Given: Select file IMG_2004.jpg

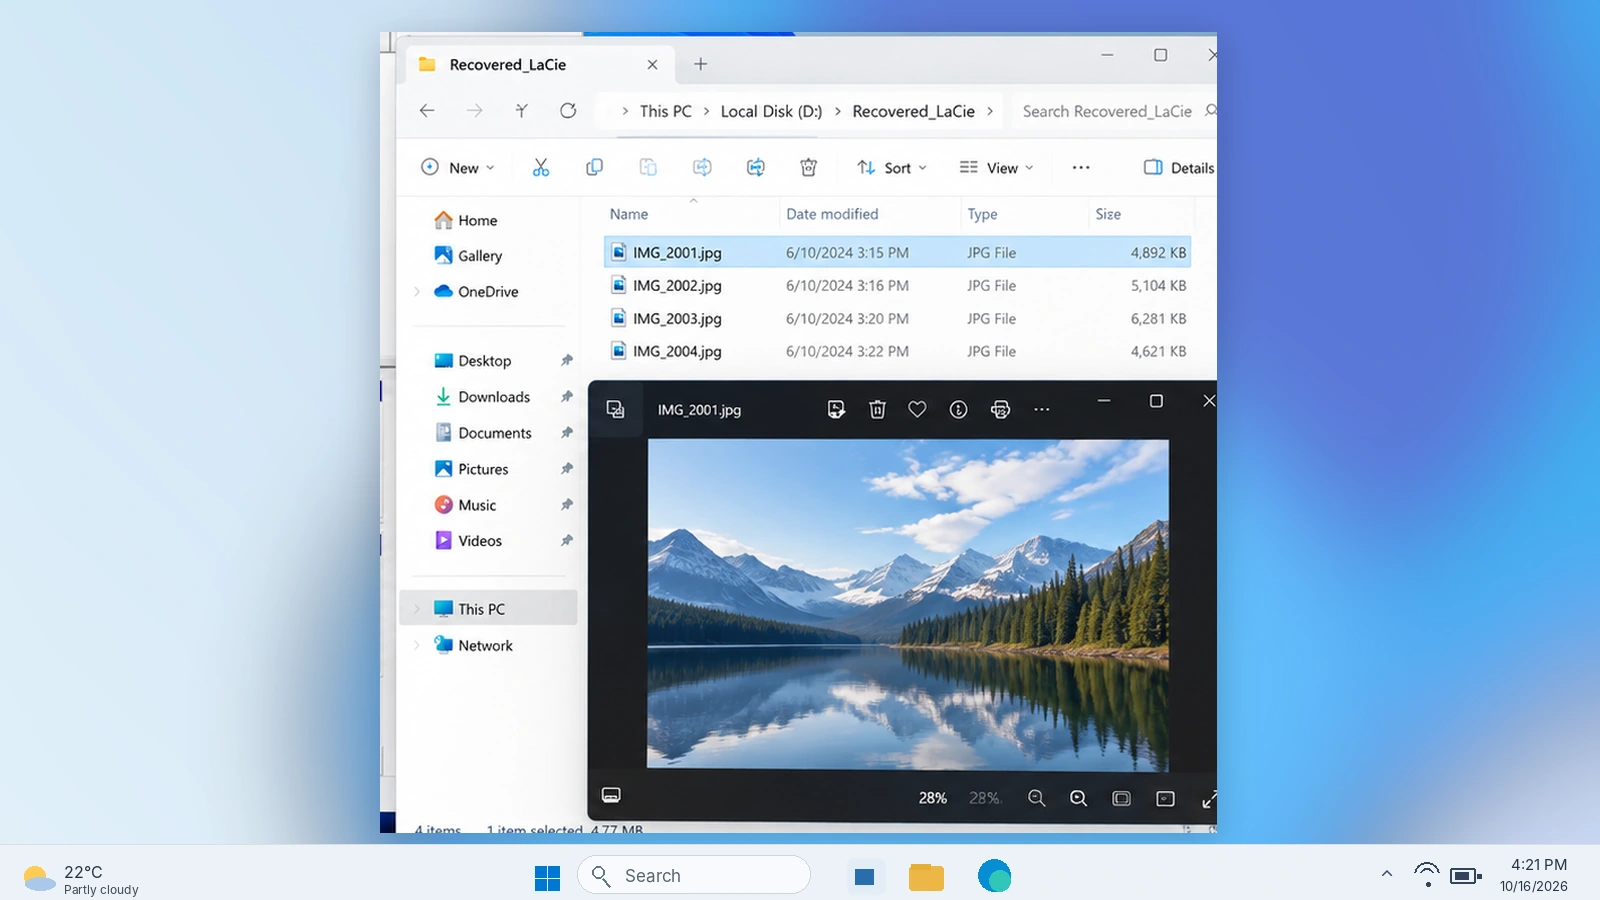Looking at the screenshot, I should pos(897,352).
